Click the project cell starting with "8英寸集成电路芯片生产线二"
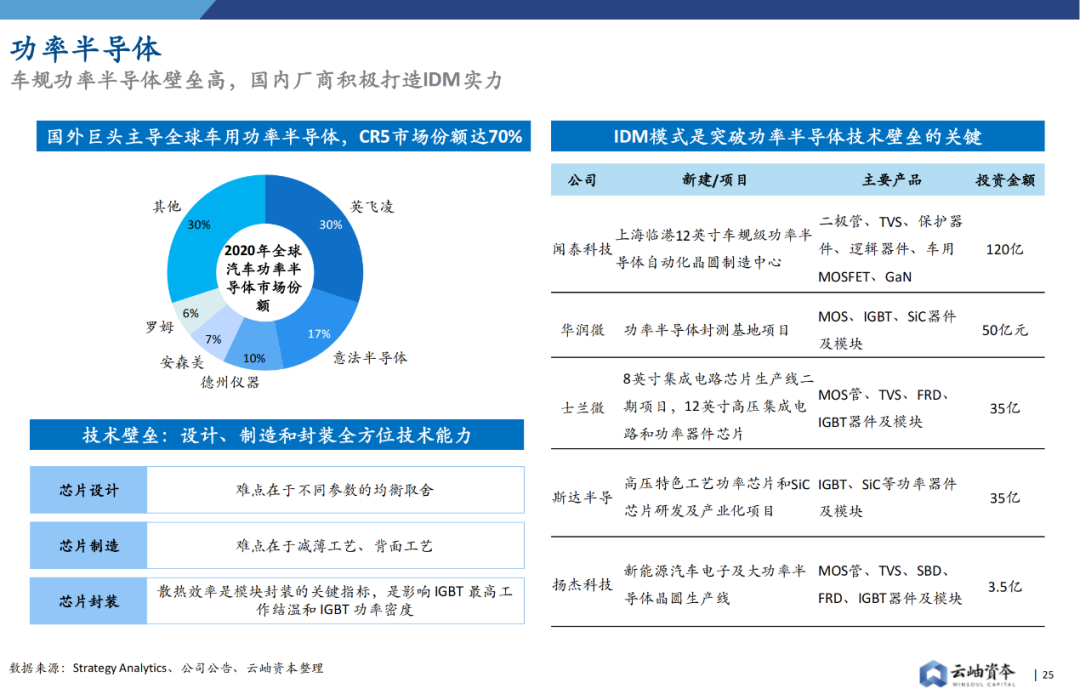The image size is (1080, 694). (718, 406)
